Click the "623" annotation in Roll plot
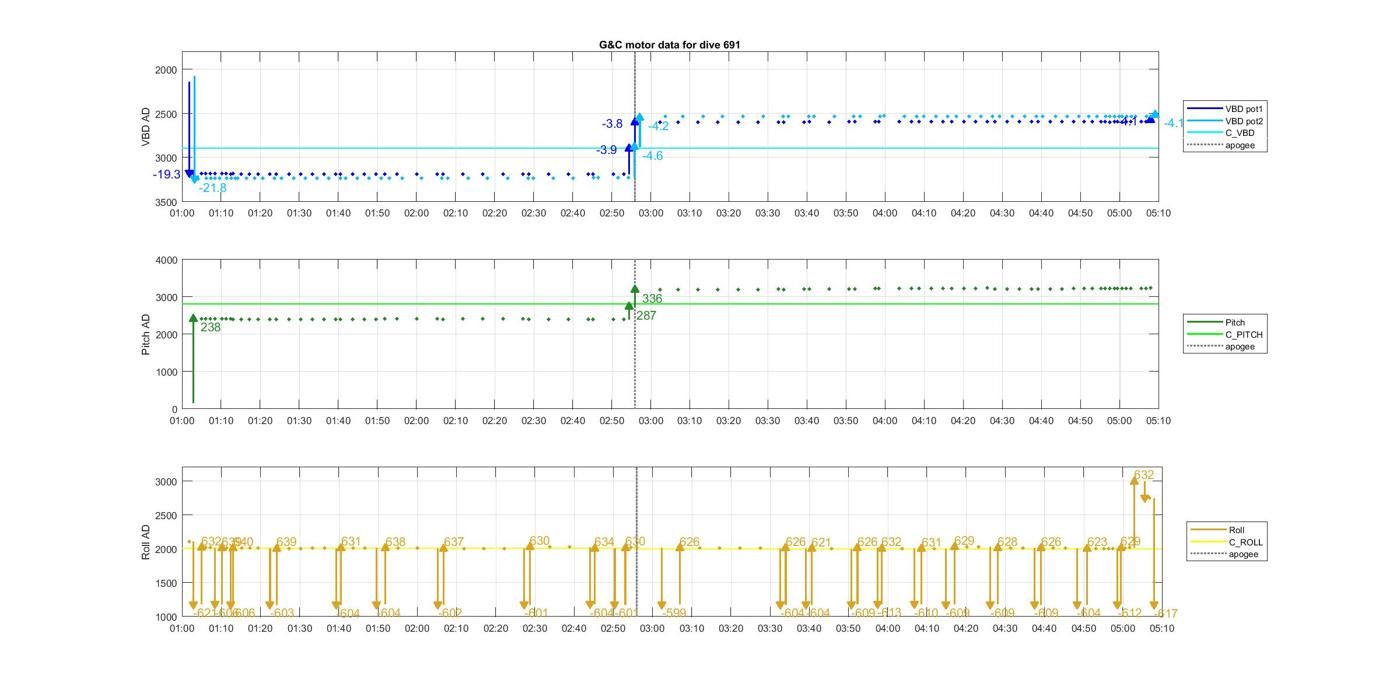The height and width of the screenshot is (693, 1400). click(x=1097, y=542)
